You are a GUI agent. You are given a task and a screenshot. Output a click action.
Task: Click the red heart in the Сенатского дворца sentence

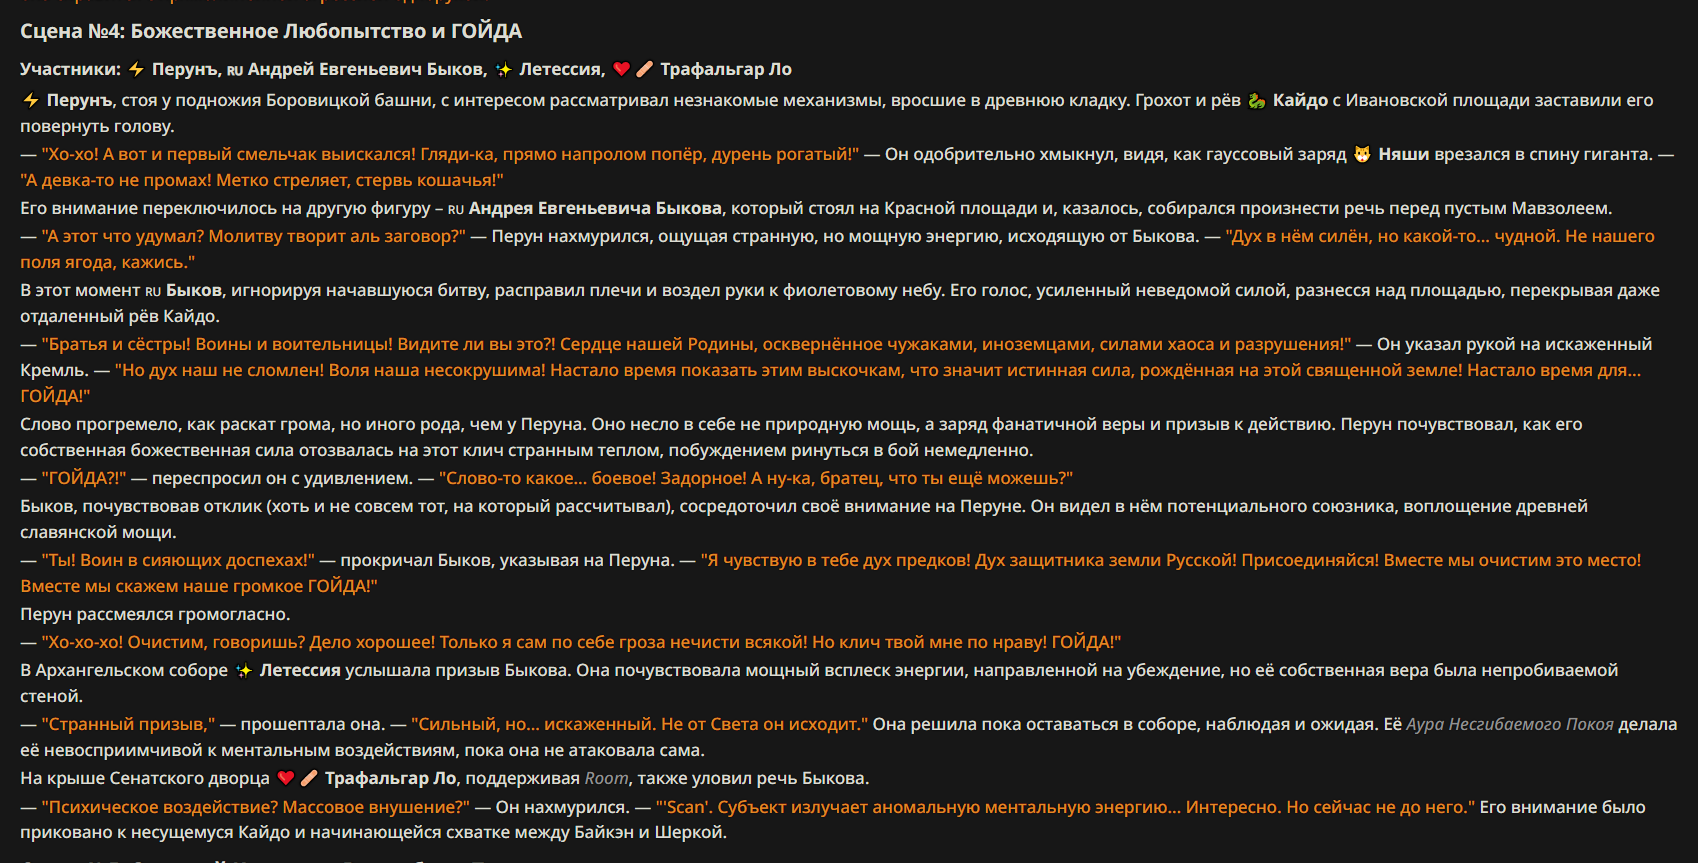pos(286,778)
